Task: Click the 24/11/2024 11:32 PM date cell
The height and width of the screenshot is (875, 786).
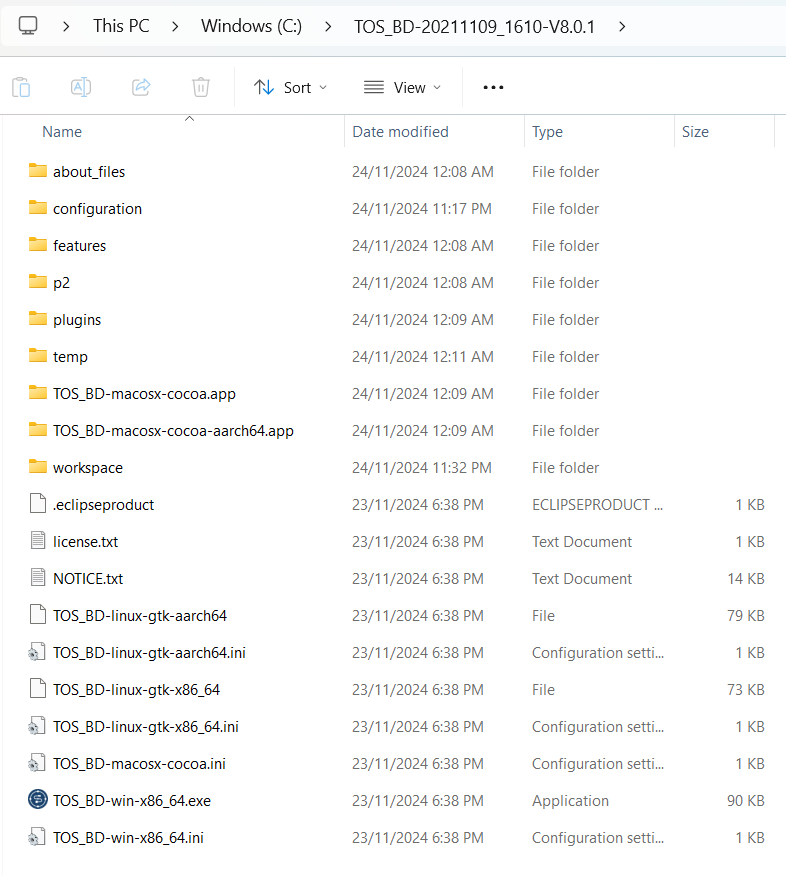Action: (422, 468)
